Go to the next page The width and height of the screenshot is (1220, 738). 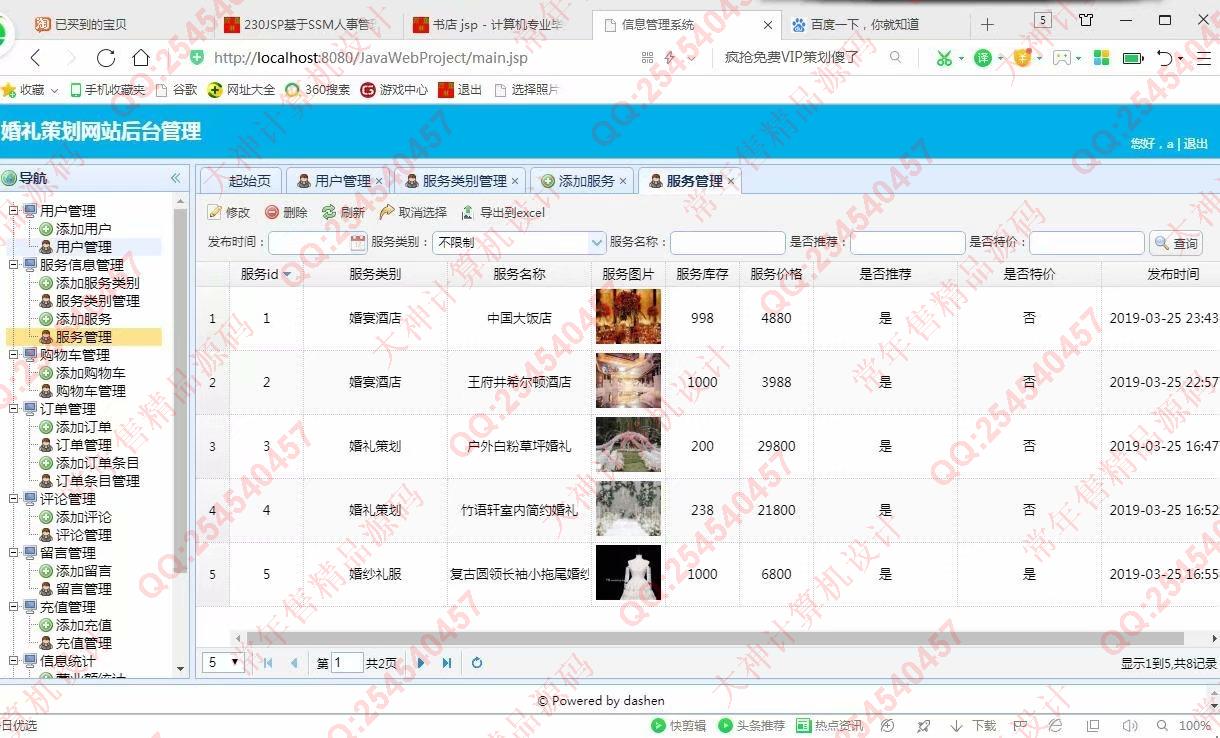(x=421, y=662)
